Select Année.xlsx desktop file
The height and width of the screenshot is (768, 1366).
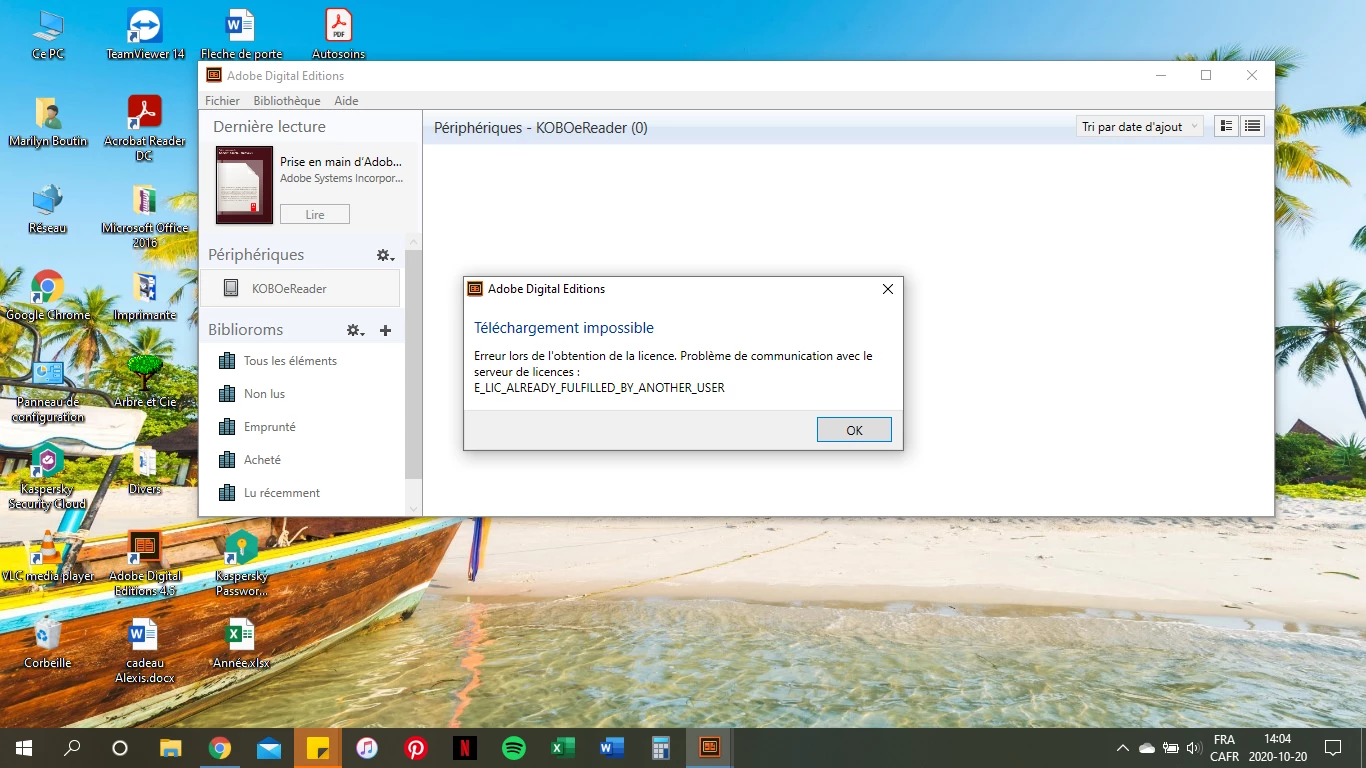(241, 644)
